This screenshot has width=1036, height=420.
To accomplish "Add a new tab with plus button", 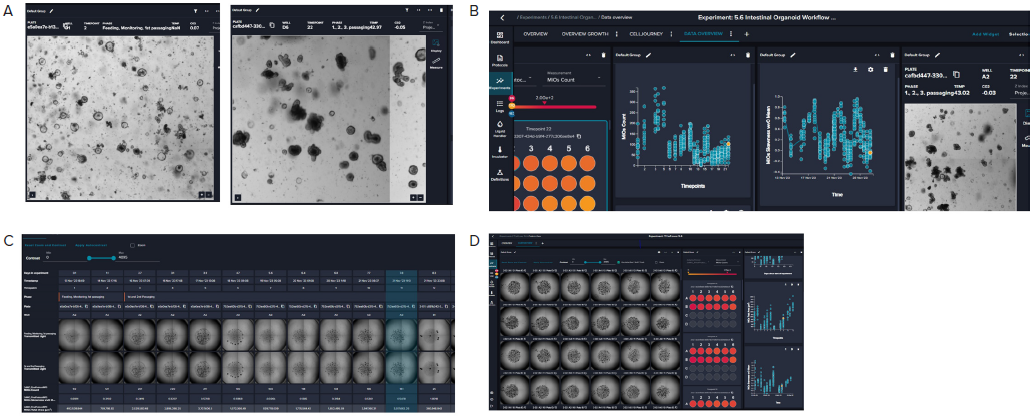I will coord(746,34).
